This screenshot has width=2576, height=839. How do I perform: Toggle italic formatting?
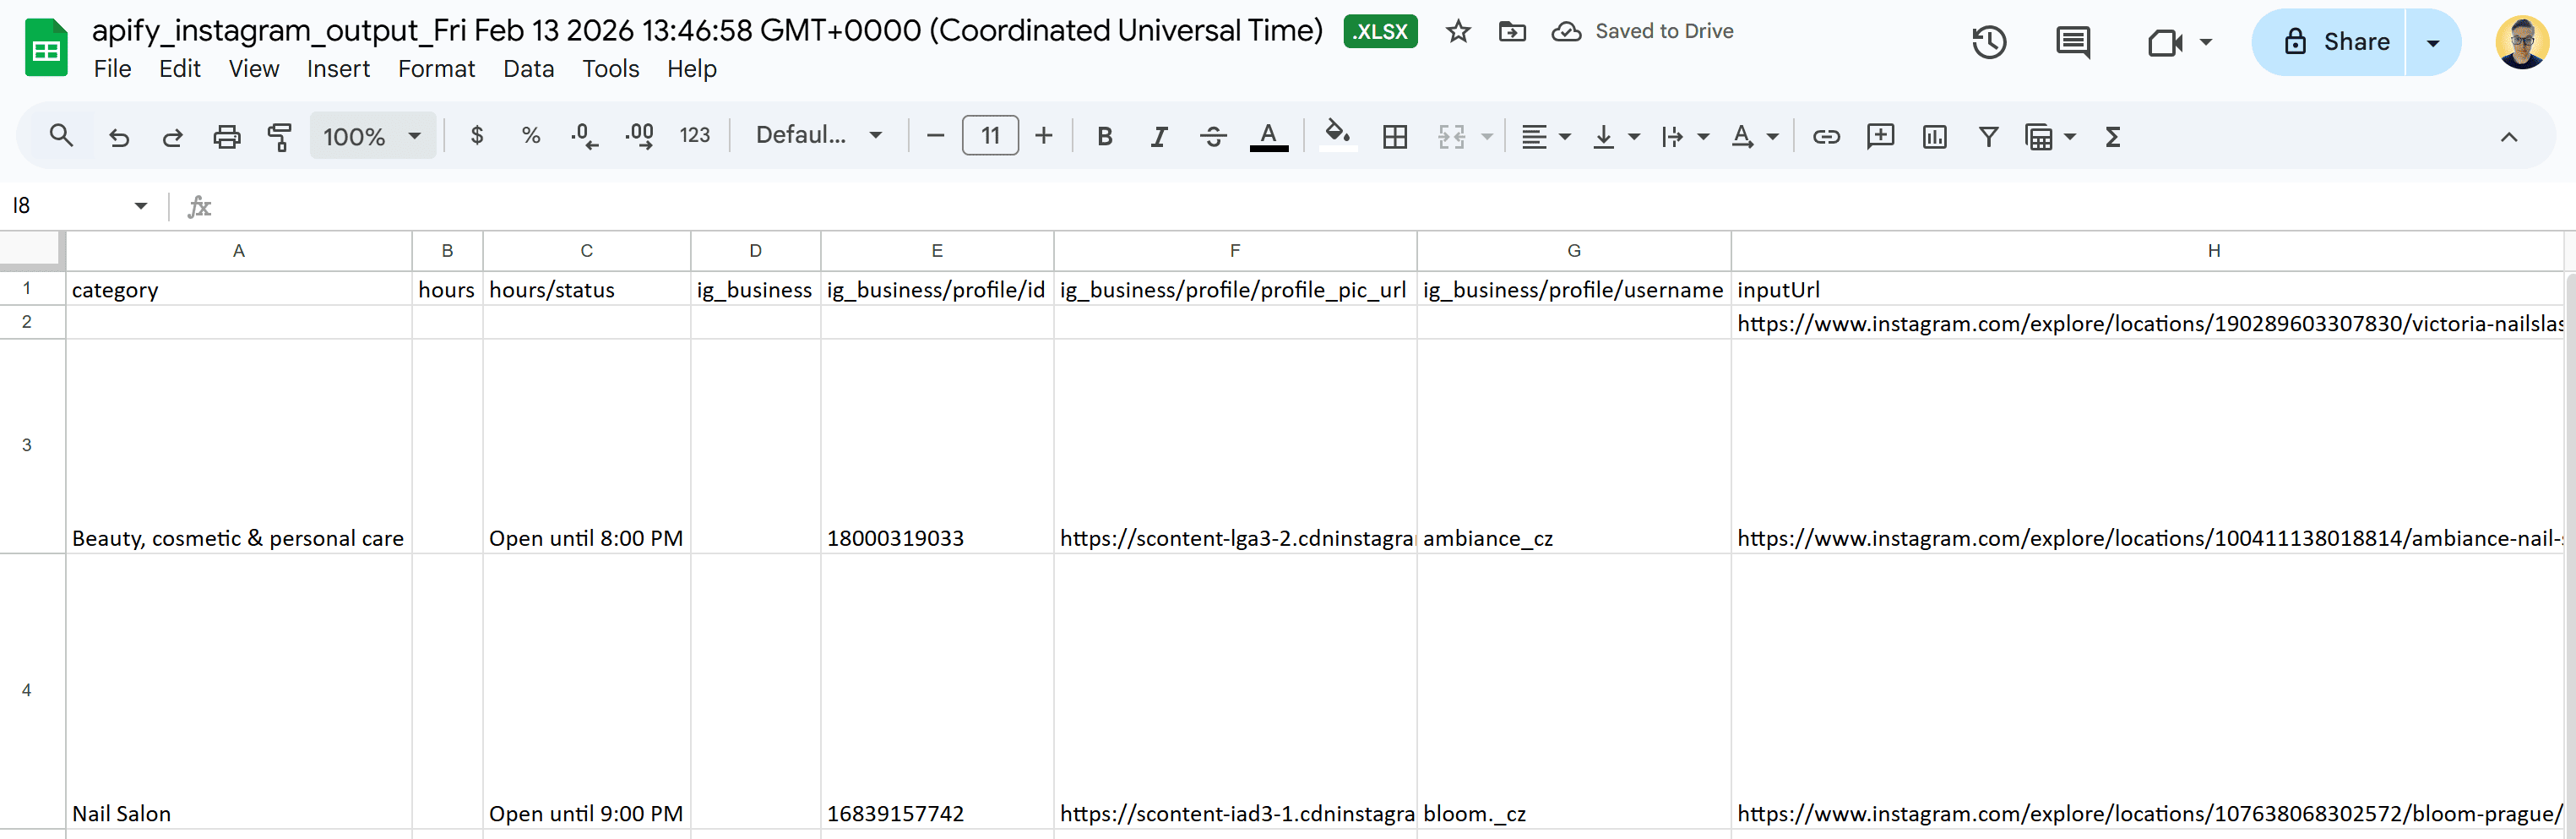click(1159, 136)
